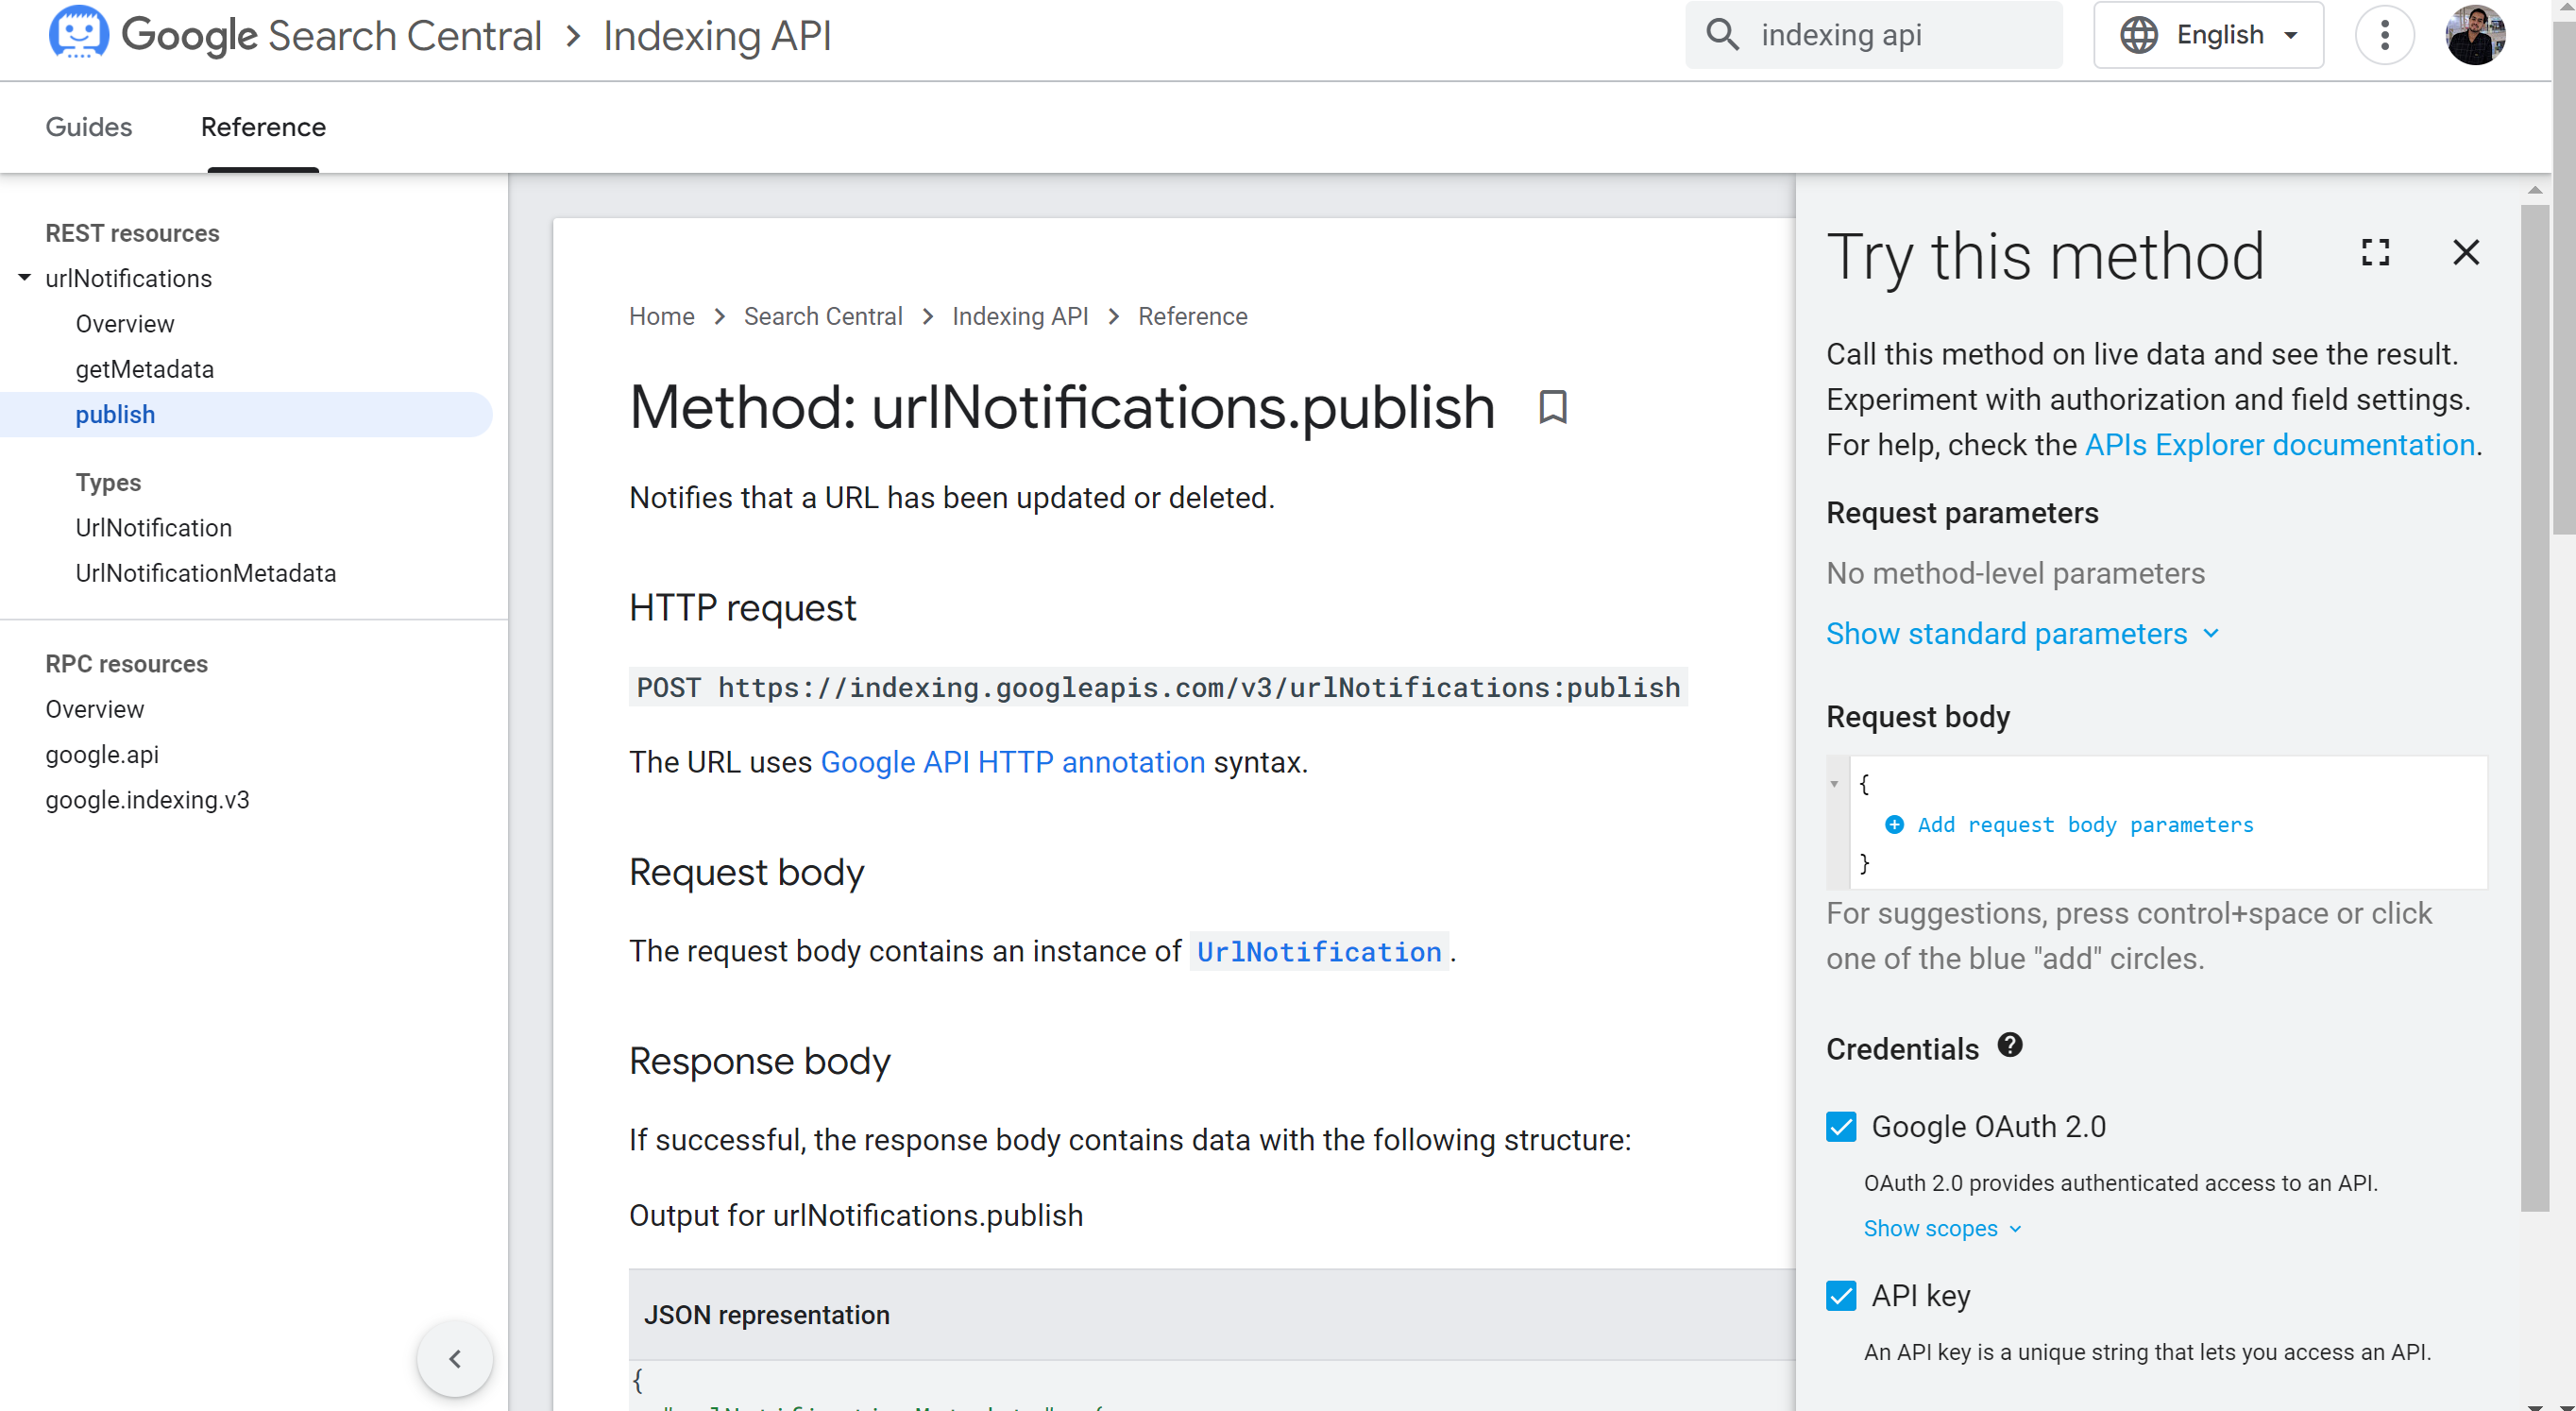
Task: Uncheck the API key checkbox
Action: [x=1840, y=1296]
